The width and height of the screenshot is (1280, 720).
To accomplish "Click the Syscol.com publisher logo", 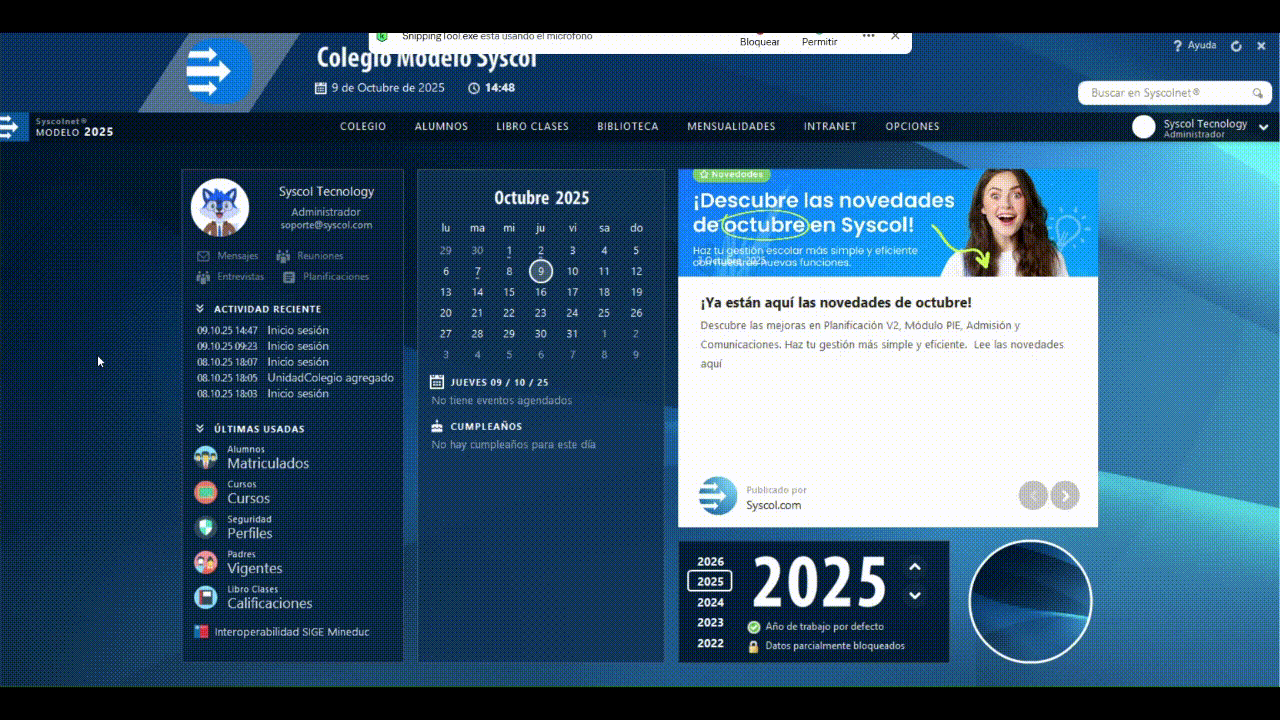I will click(x=718, y=496).
